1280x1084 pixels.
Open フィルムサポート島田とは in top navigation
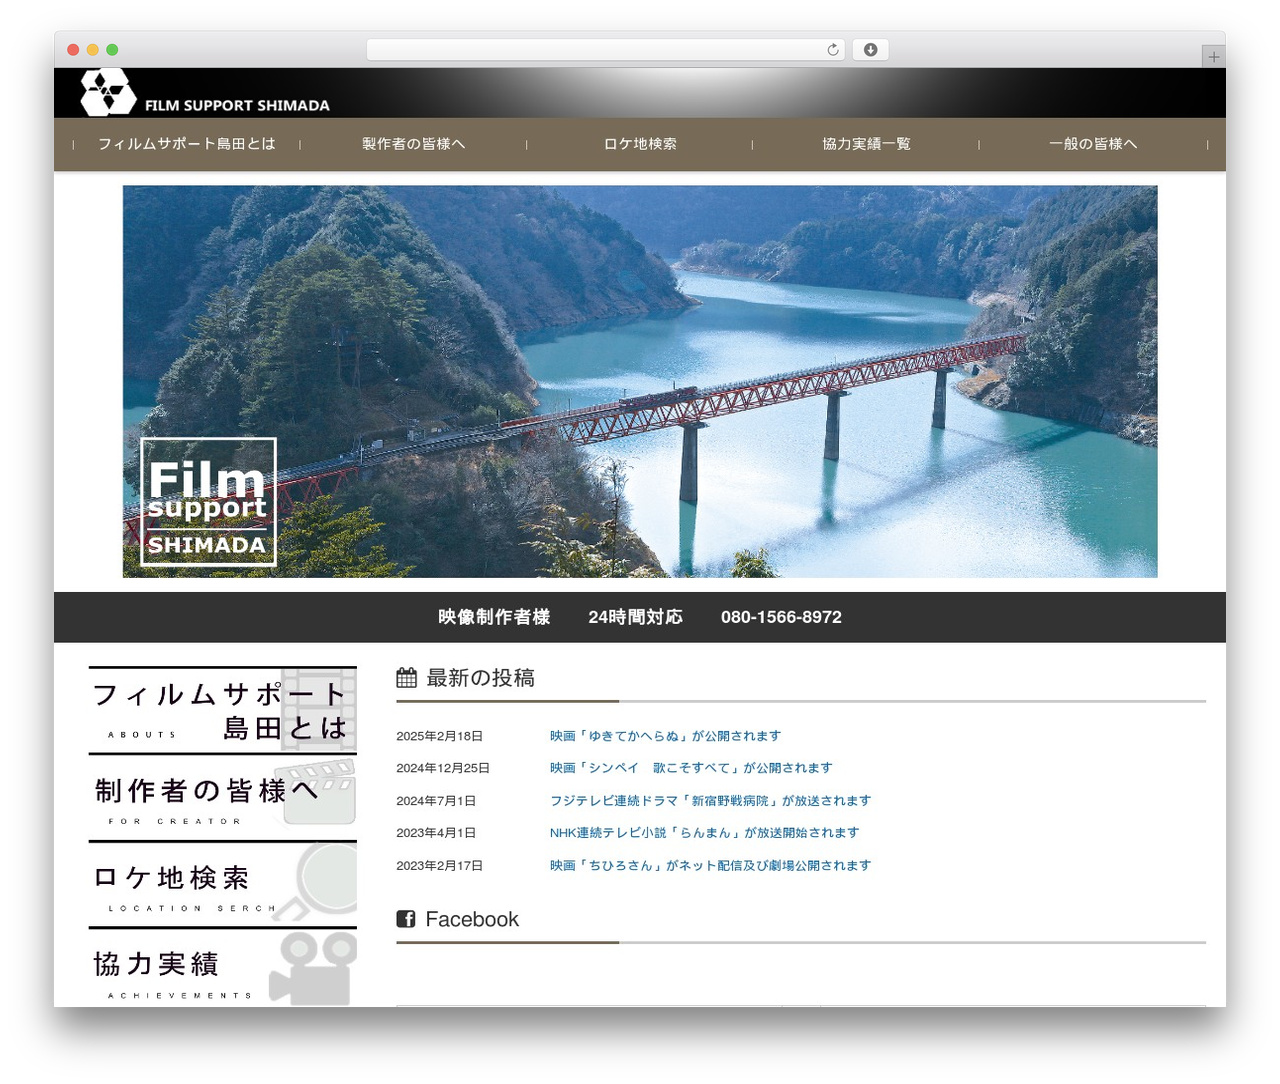click(187, 144)
